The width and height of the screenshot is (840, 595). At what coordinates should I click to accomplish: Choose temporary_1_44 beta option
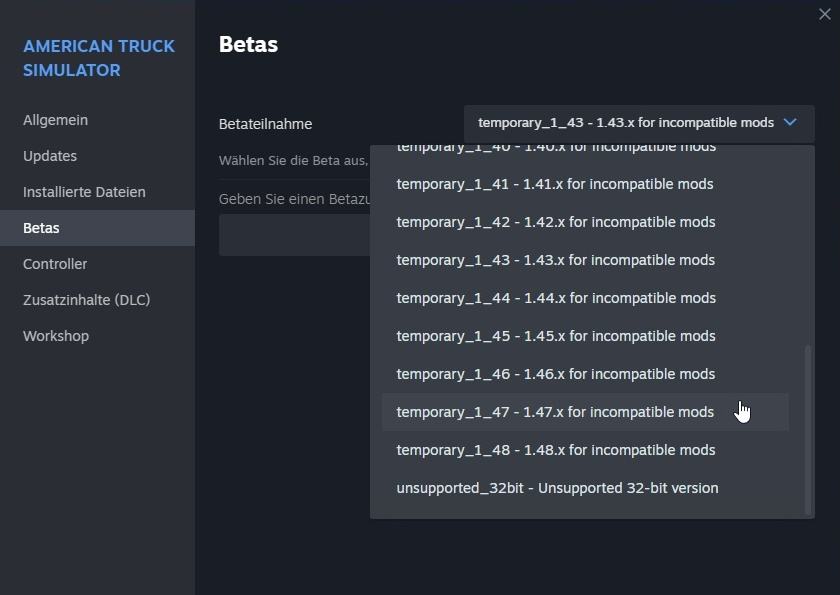tap(585, 298)
